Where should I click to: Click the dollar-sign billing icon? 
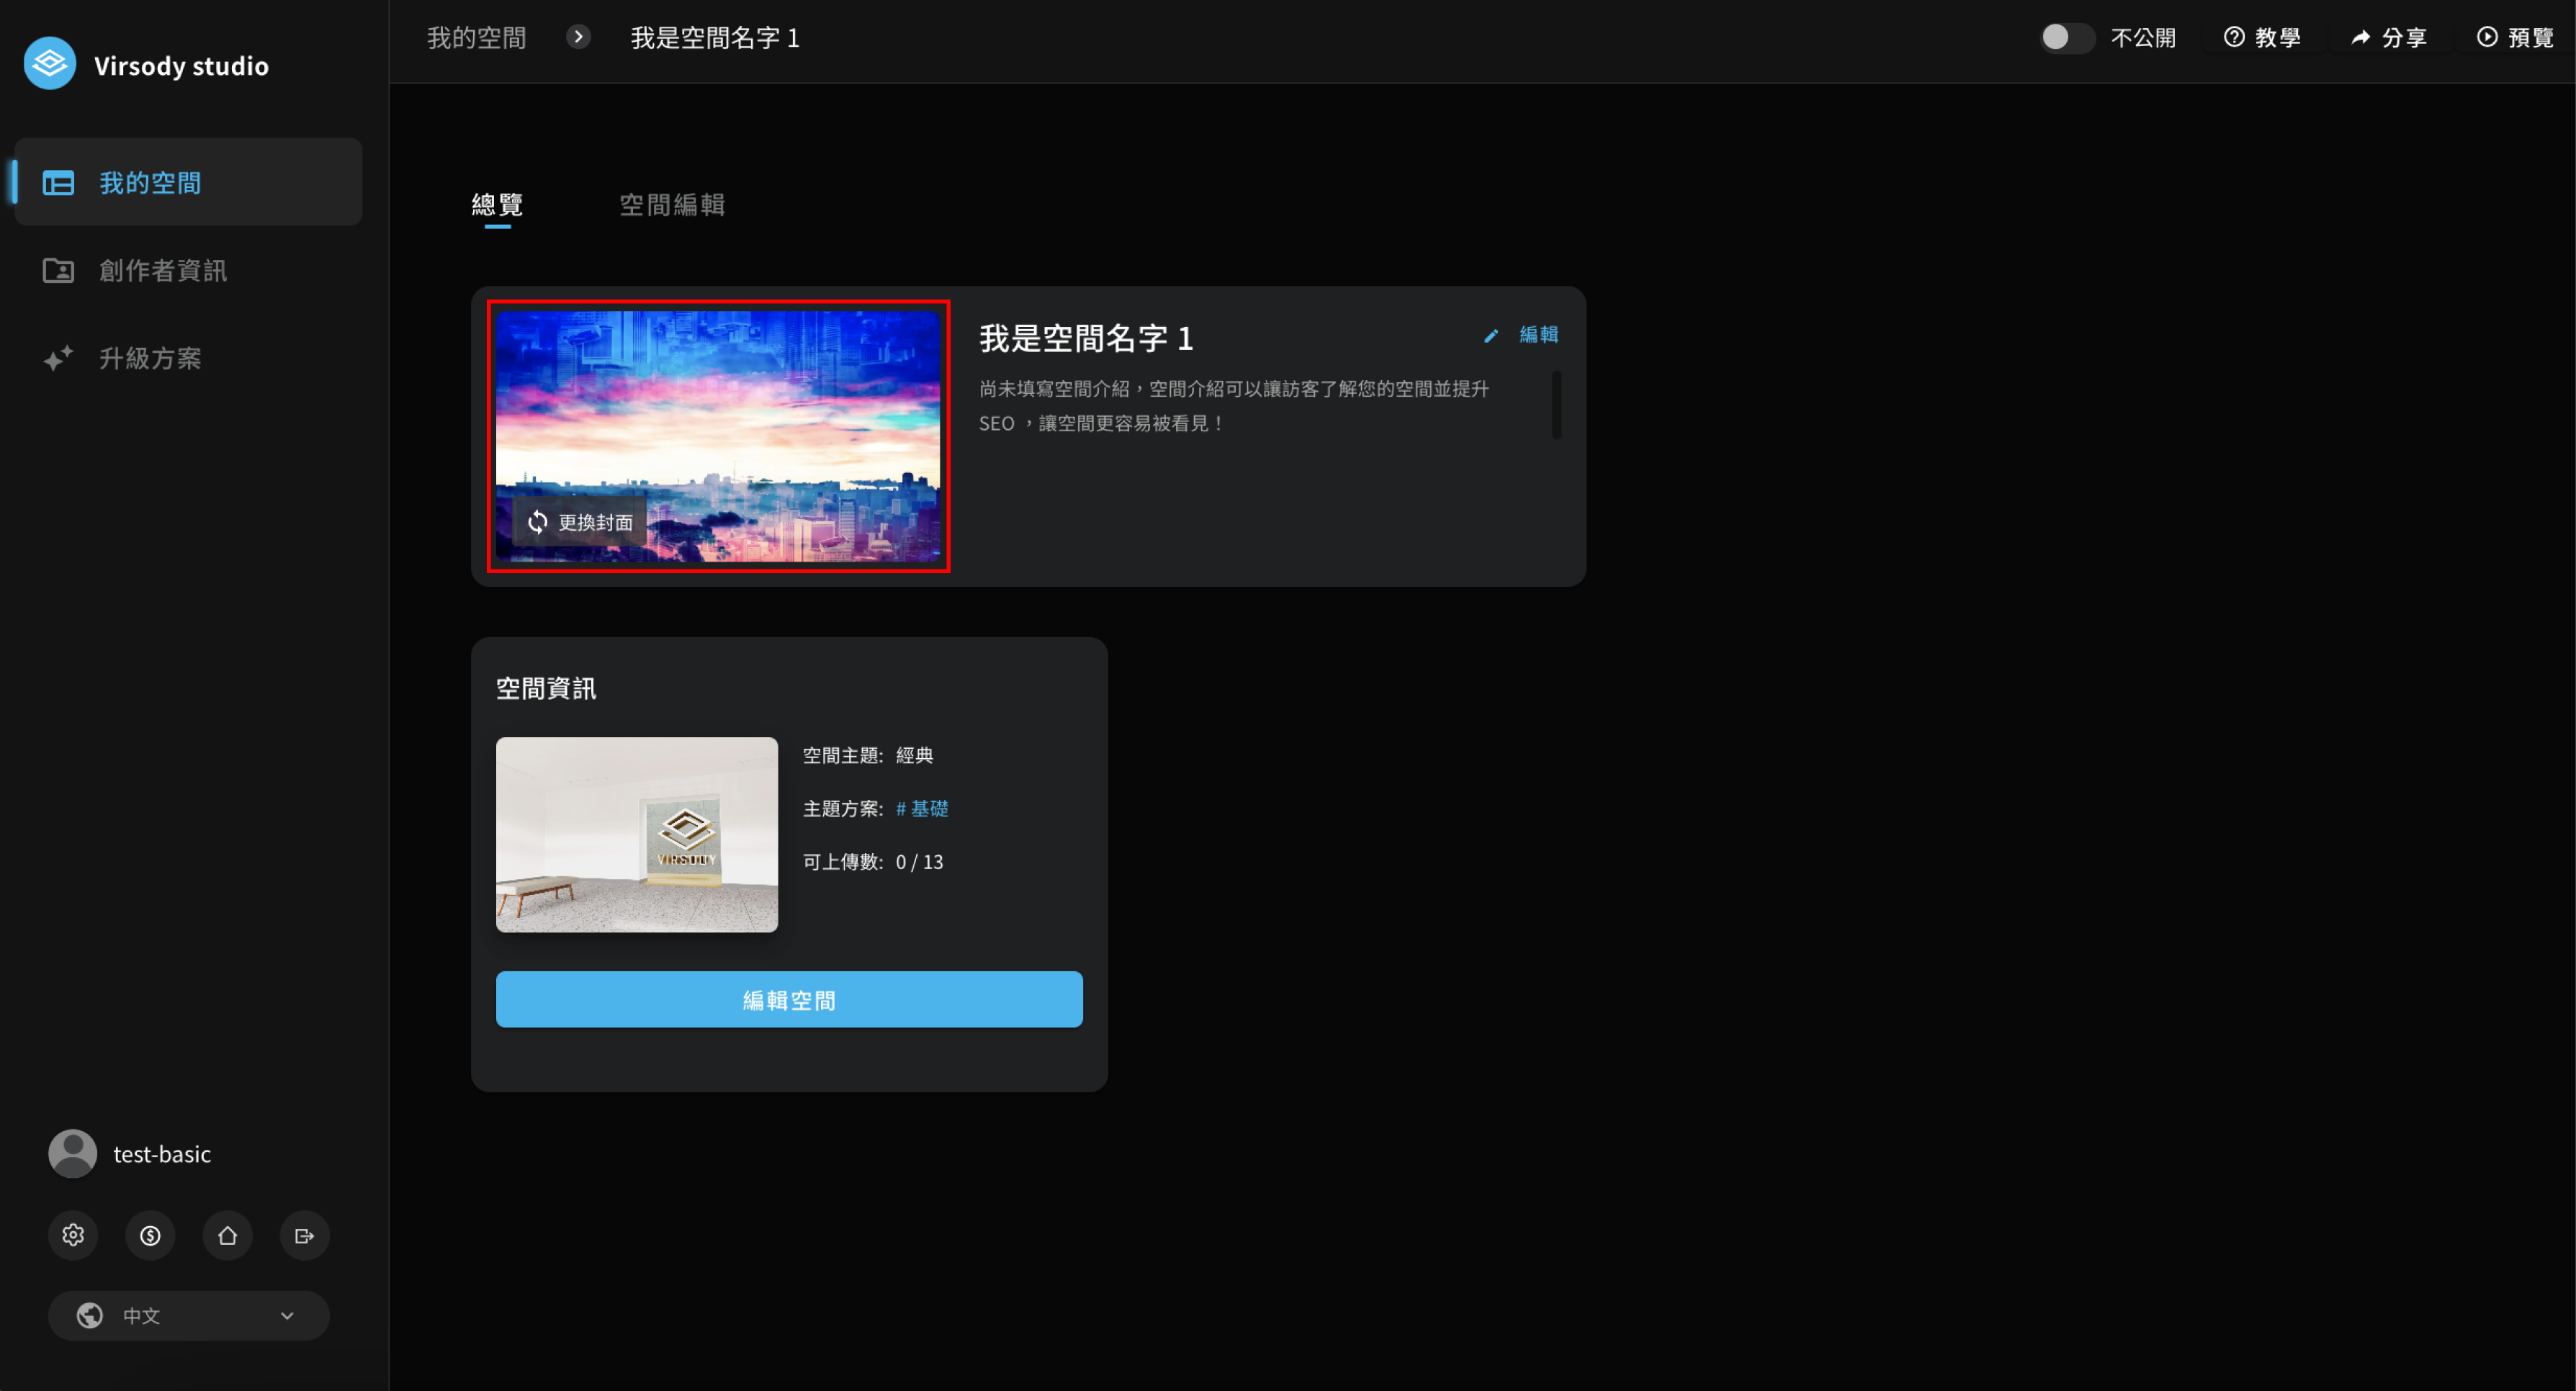(x=150, y=1235)
